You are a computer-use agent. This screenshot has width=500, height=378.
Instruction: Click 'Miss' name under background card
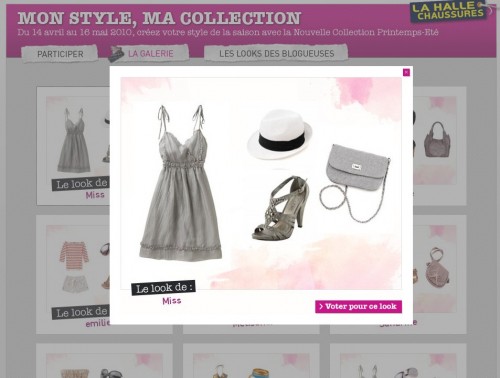coord(95,195)
